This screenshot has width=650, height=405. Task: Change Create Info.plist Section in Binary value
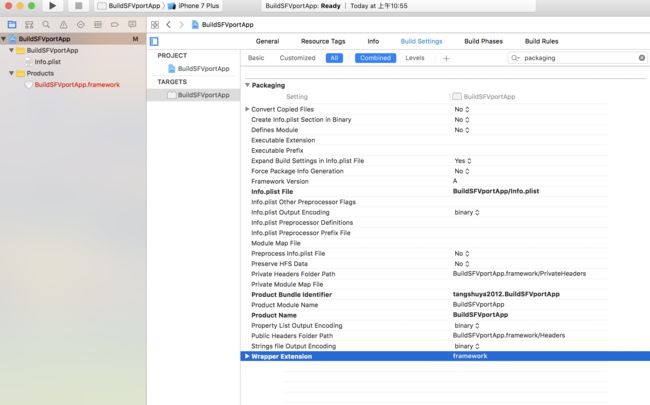click(461, 119)
